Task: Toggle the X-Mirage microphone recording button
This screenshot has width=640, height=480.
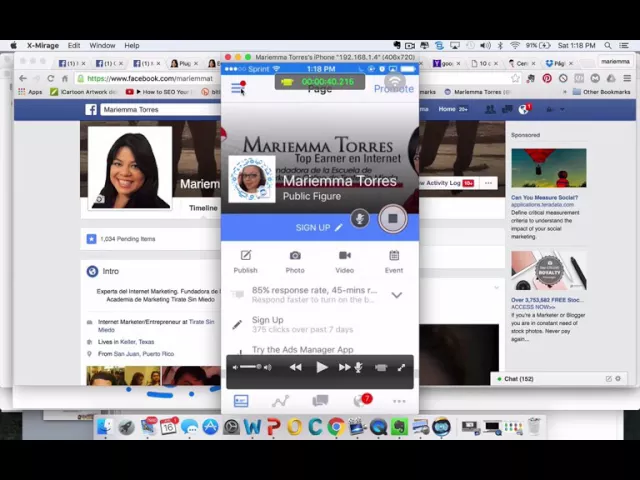Action: tap(360, 218)
